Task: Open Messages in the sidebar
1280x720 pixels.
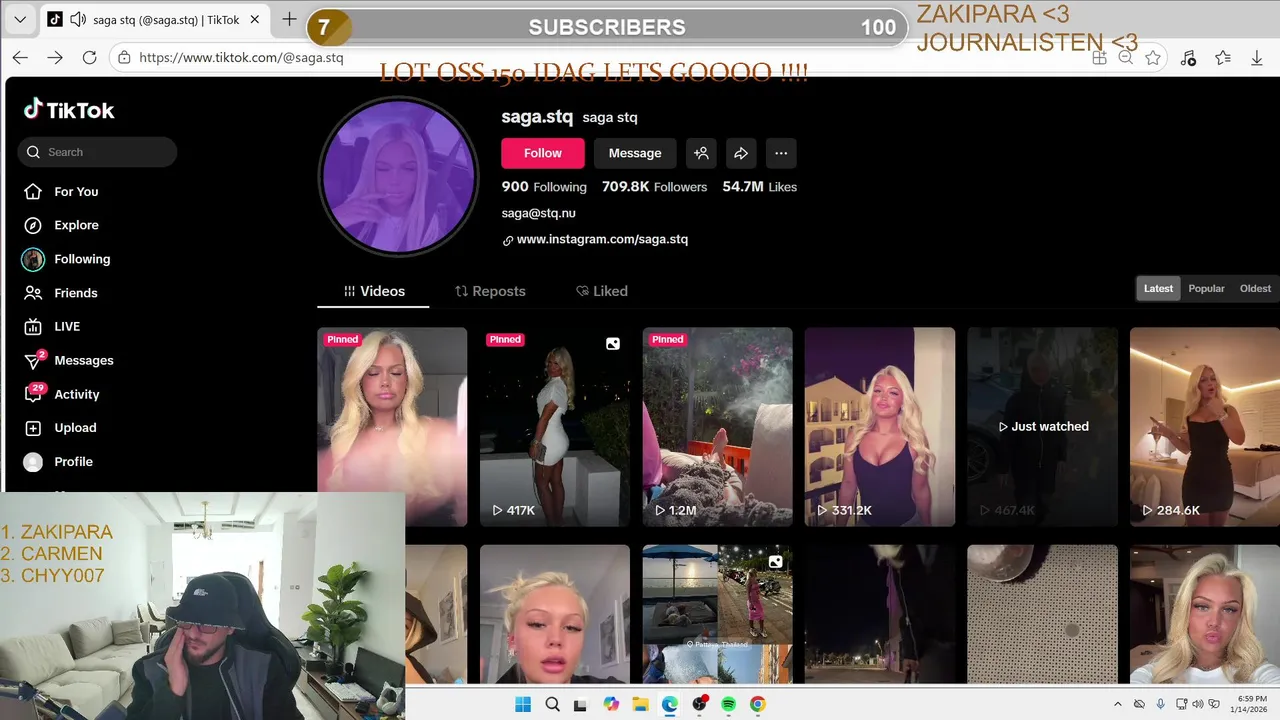Action: pyautogui.click(x=69, y=360)
